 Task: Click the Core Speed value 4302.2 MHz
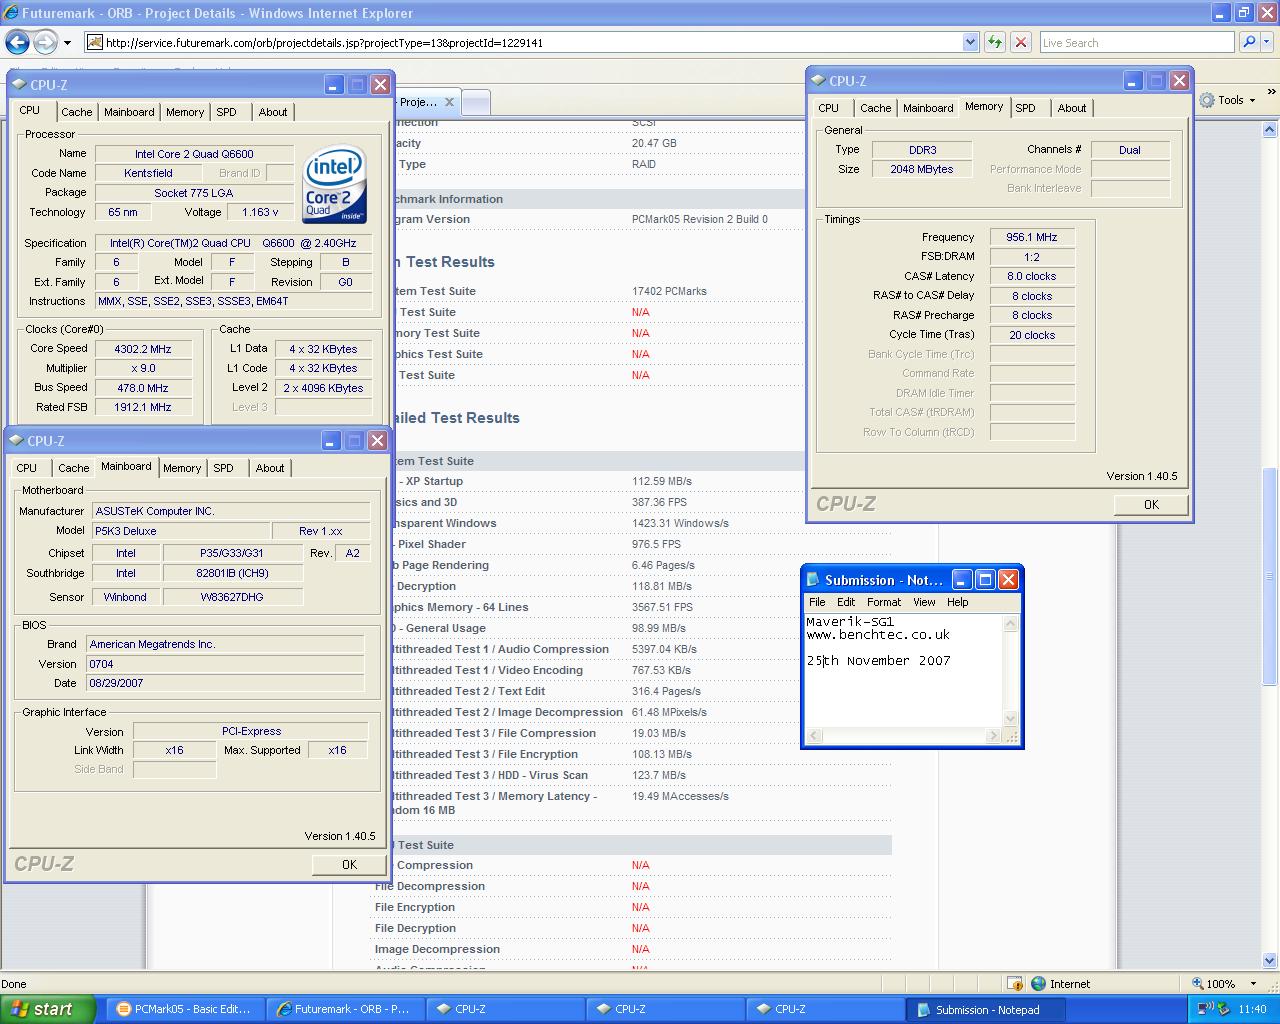point(143,349)
